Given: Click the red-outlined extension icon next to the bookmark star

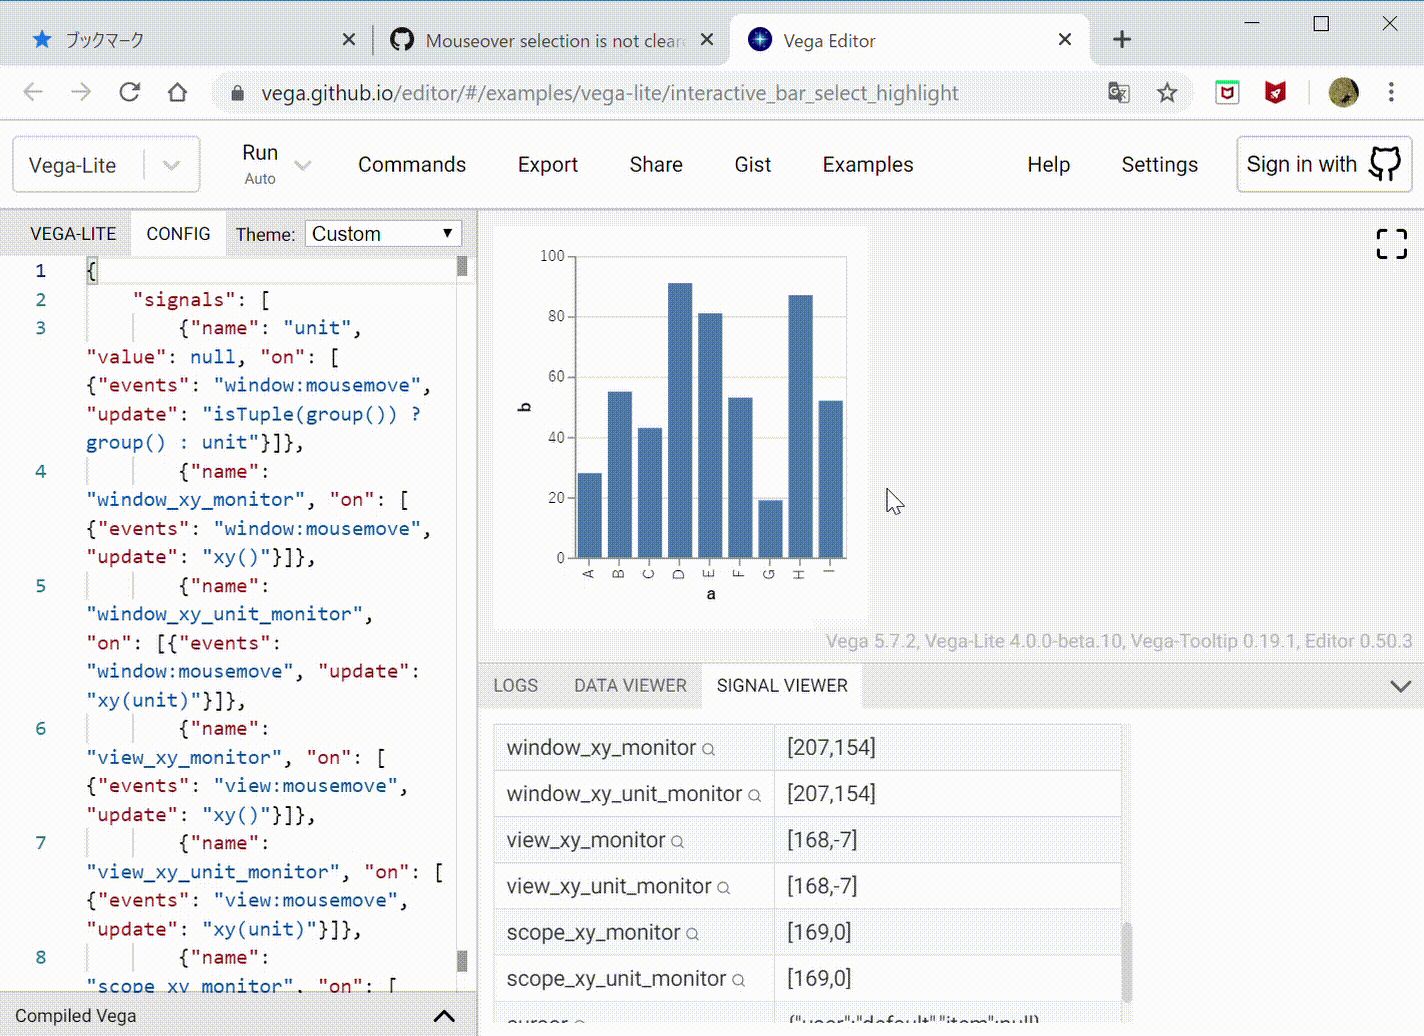Looking at the screenshot, I should (1227, 93).
